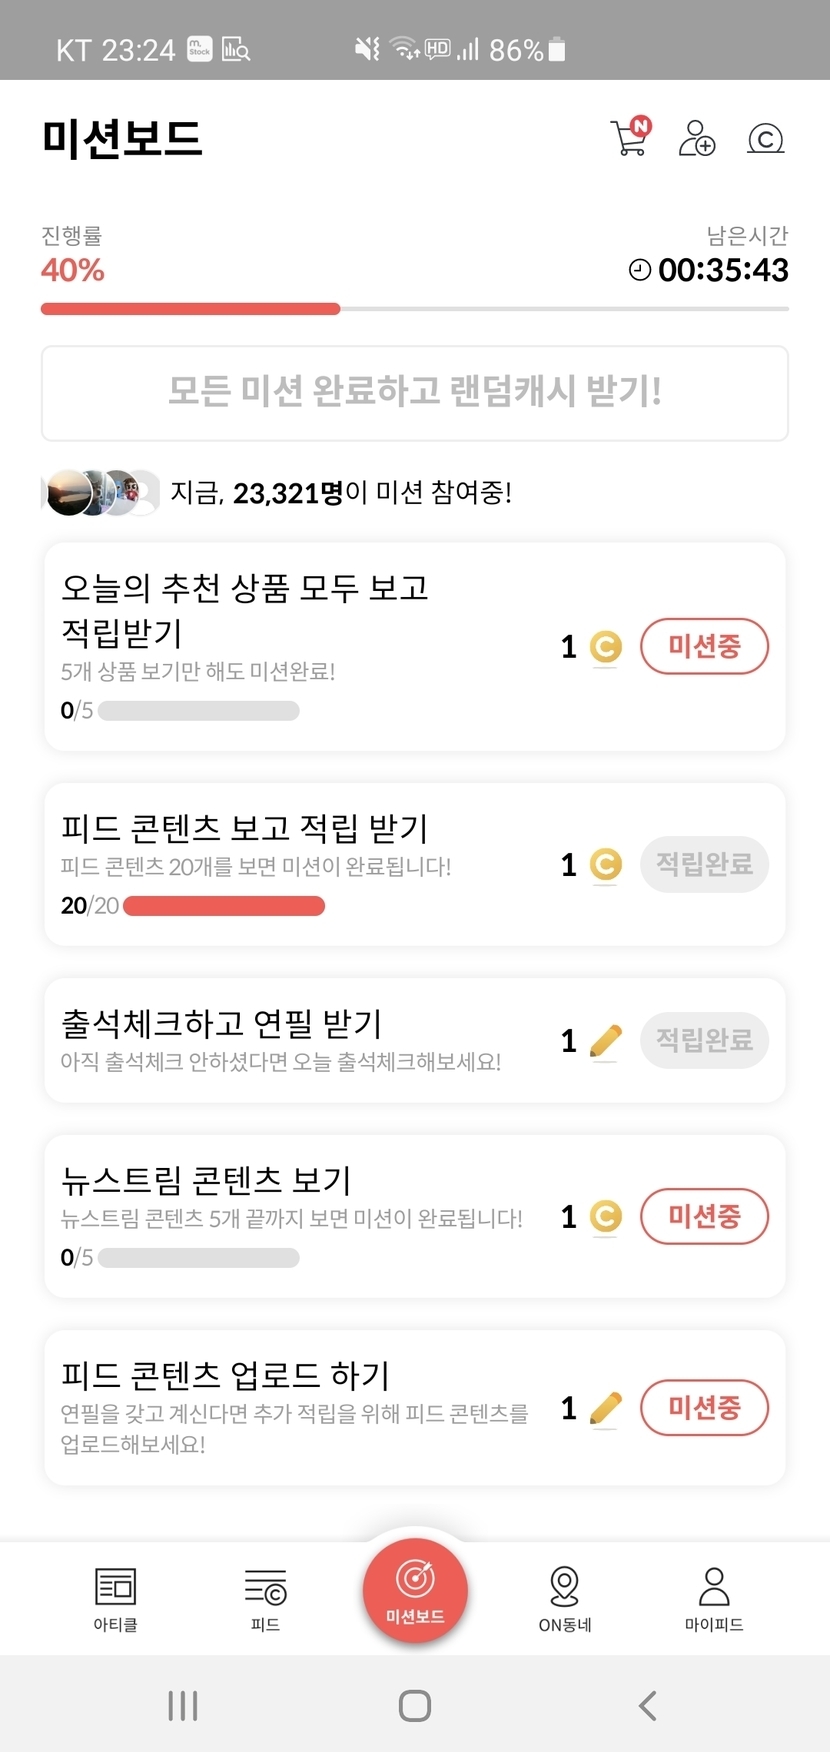Tap 미션중 for 오늘의 추천 상품 mission
Screen dimensions: 830x1752
[x=704, y=646]
